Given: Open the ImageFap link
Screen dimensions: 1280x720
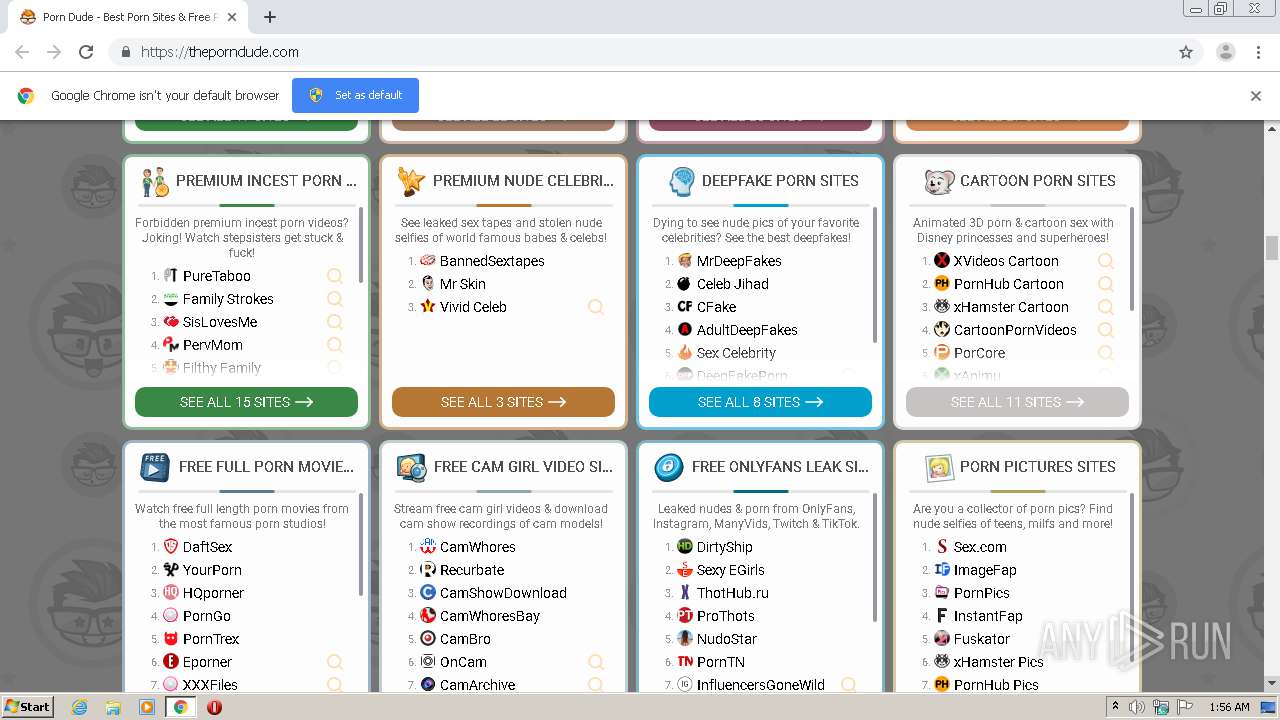Looking at the screenshot, I should (x=985, y=570).
